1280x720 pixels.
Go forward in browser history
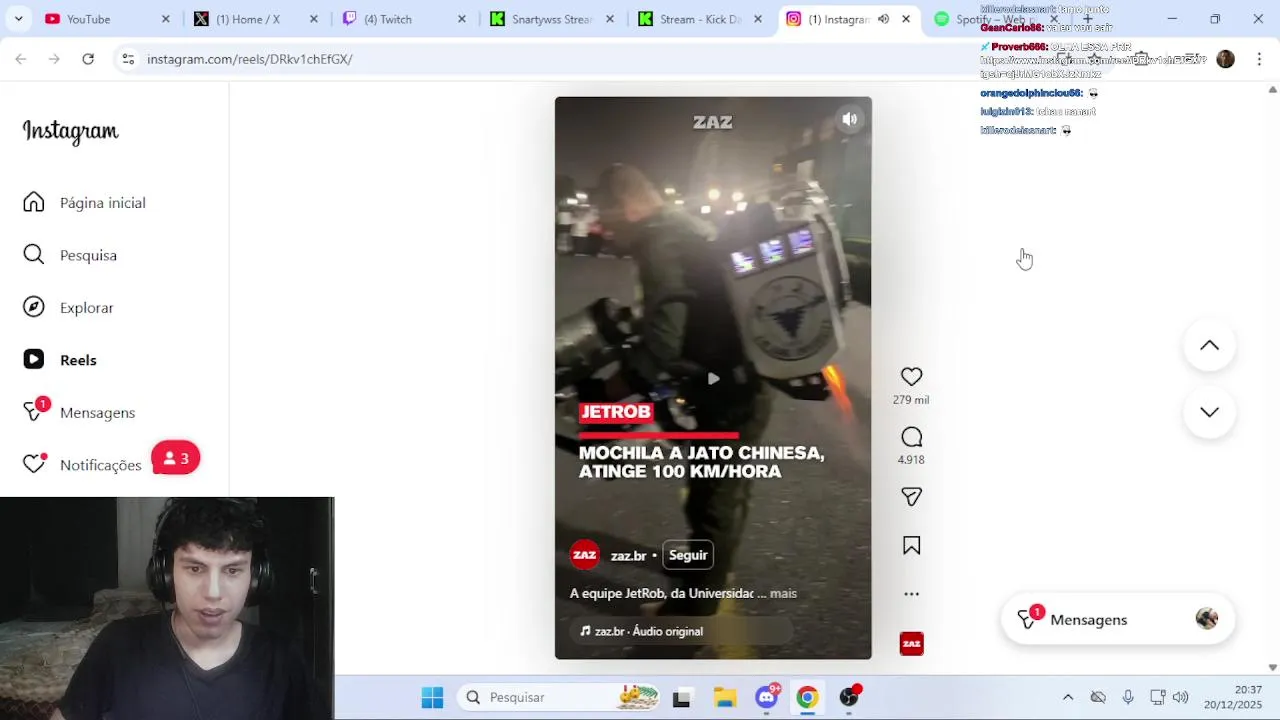coord(54,59)
